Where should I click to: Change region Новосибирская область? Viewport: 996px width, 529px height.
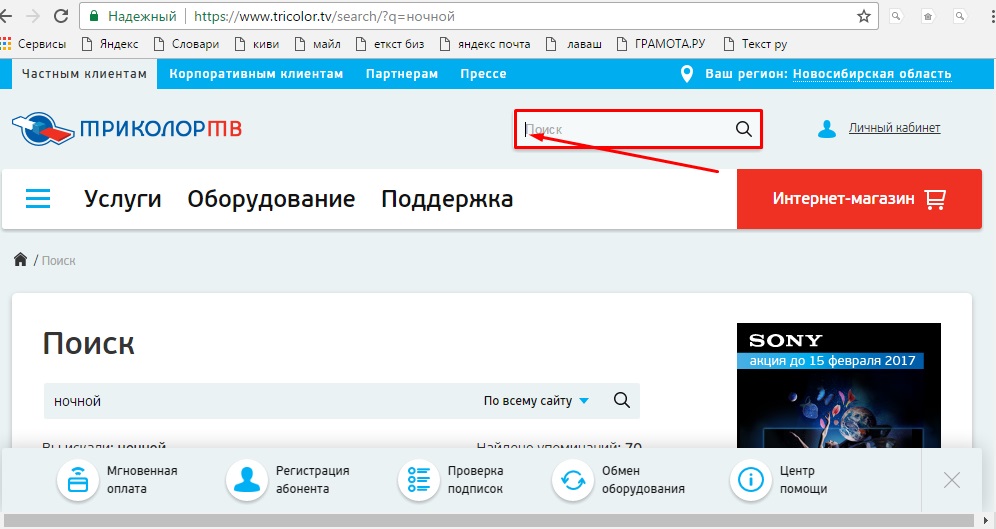[x=872, y=74]
